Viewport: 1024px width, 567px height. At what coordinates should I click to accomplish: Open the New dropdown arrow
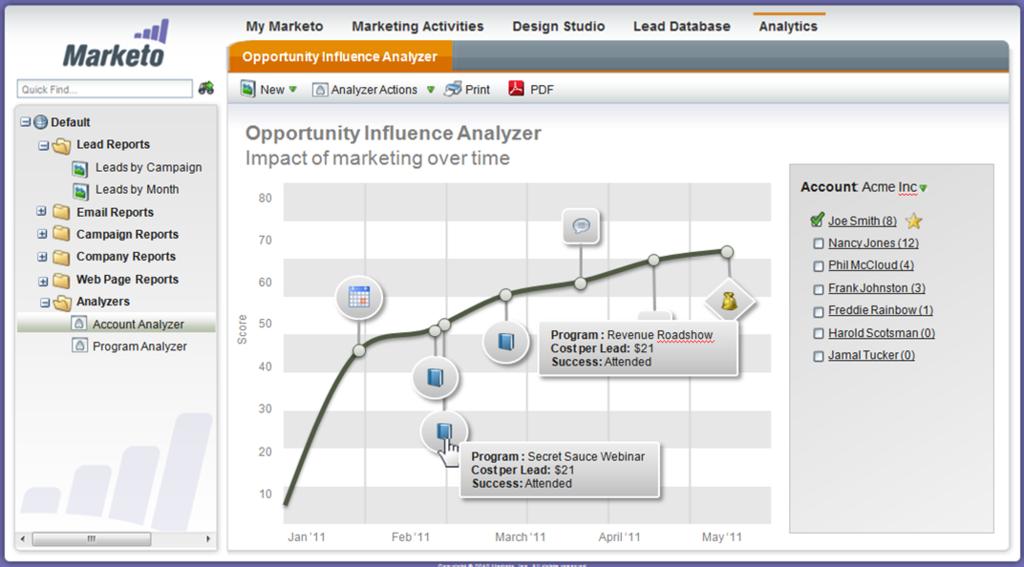point(293,89)
